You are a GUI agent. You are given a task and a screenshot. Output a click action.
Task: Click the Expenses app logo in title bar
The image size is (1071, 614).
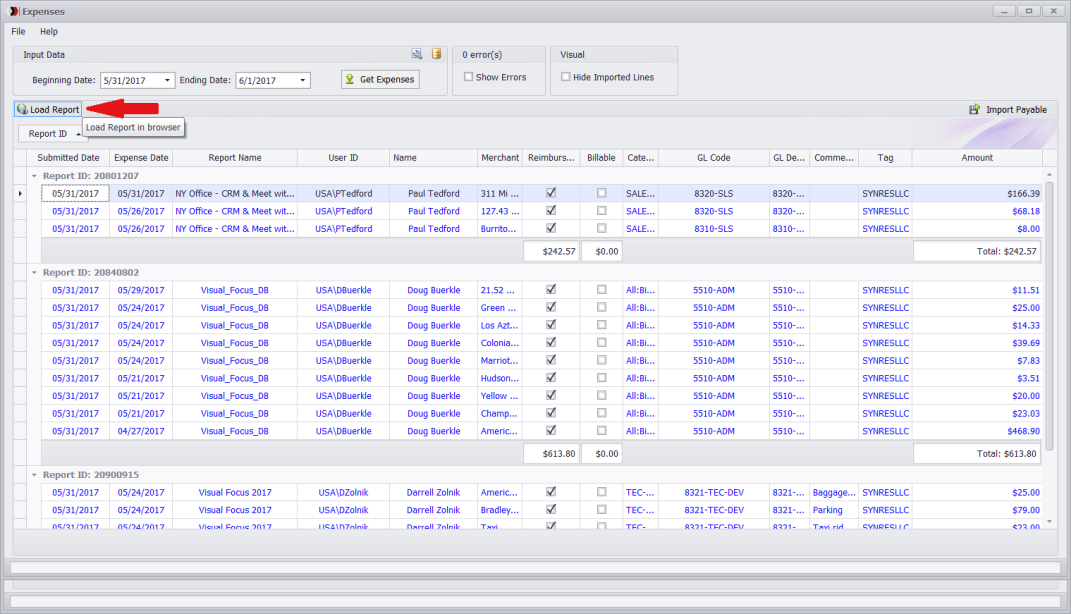(x=12, y=11)
